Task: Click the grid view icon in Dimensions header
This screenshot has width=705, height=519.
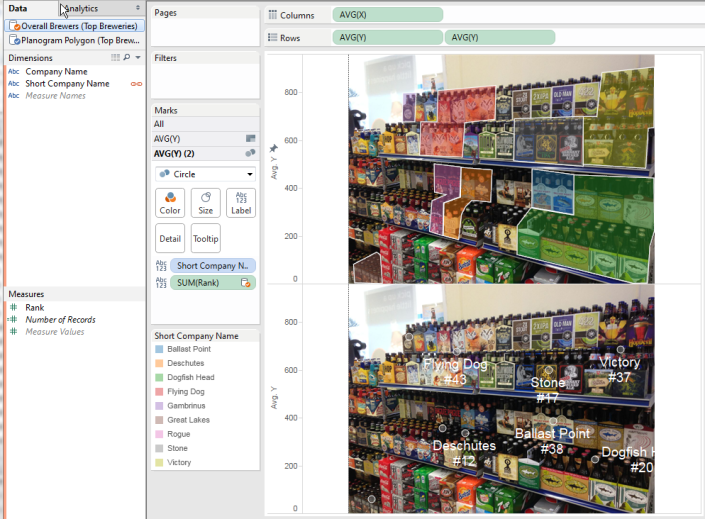Action: 115,58
